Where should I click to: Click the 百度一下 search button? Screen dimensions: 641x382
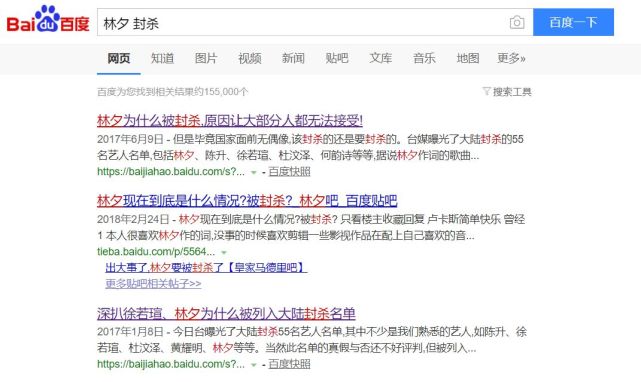573,22
